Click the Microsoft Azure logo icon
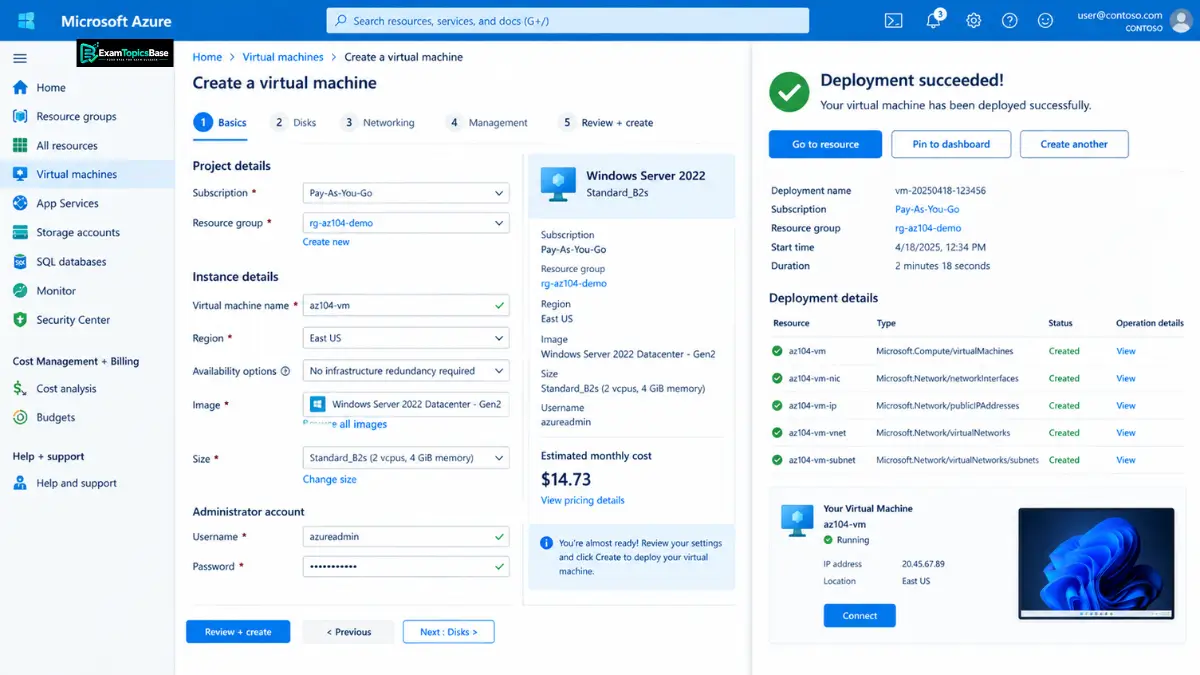Screen dimensions: 1200x675 (x=27, y=20)
